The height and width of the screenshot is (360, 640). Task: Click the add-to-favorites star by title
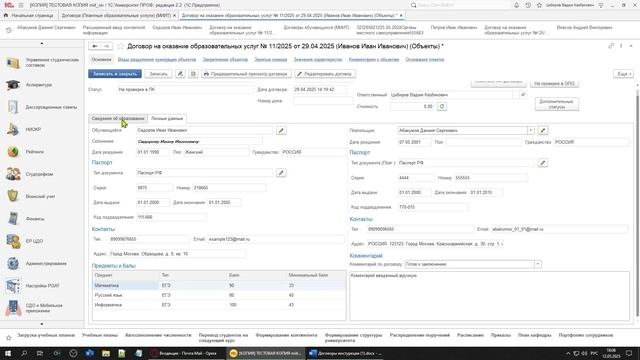(120, 47)
